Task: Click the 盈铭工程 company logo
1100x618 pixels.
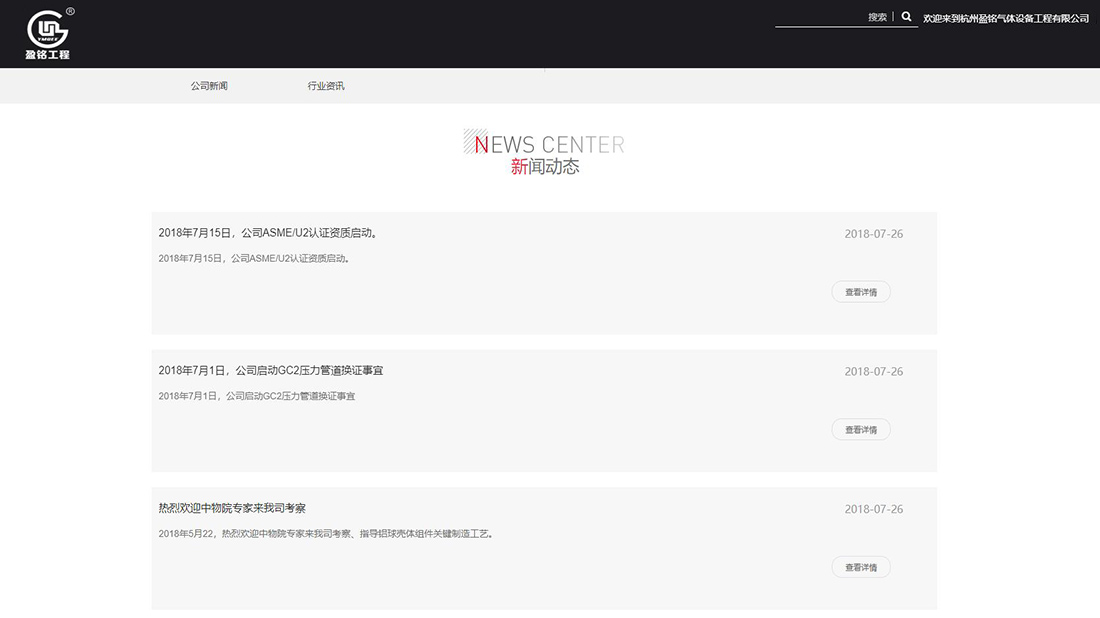Action: (48, 34)
